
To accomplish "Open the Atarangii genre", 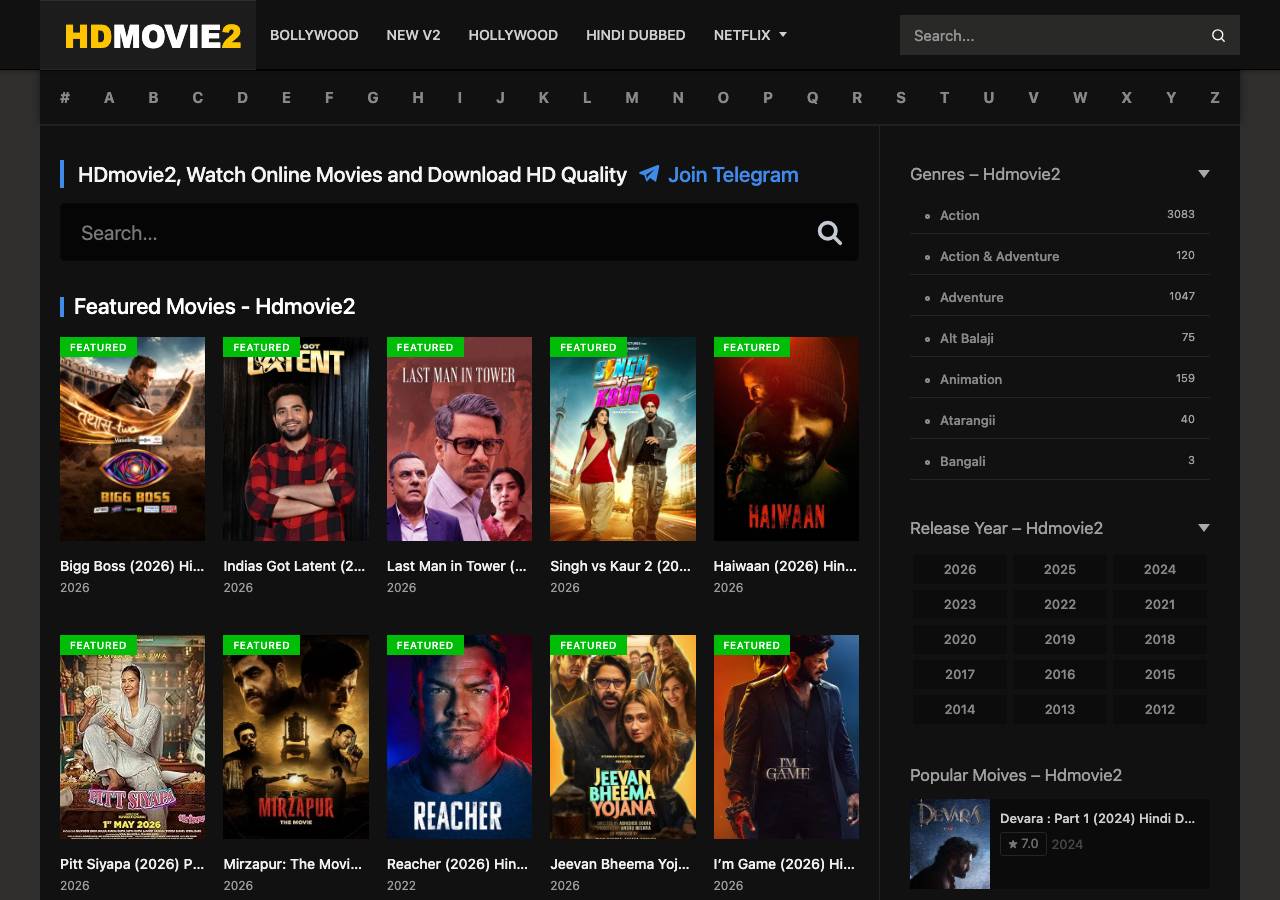I will pyautogui.click(x=968, y=420).
